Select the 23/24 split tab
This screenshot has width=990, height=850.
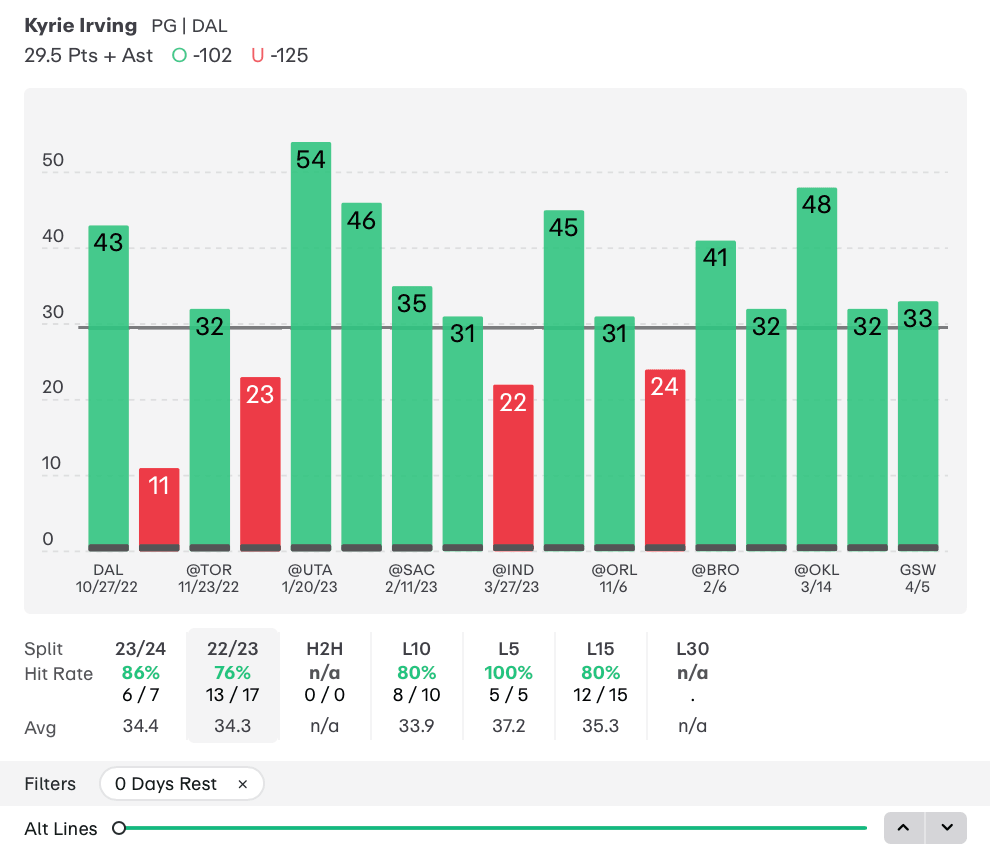[140, 685]
